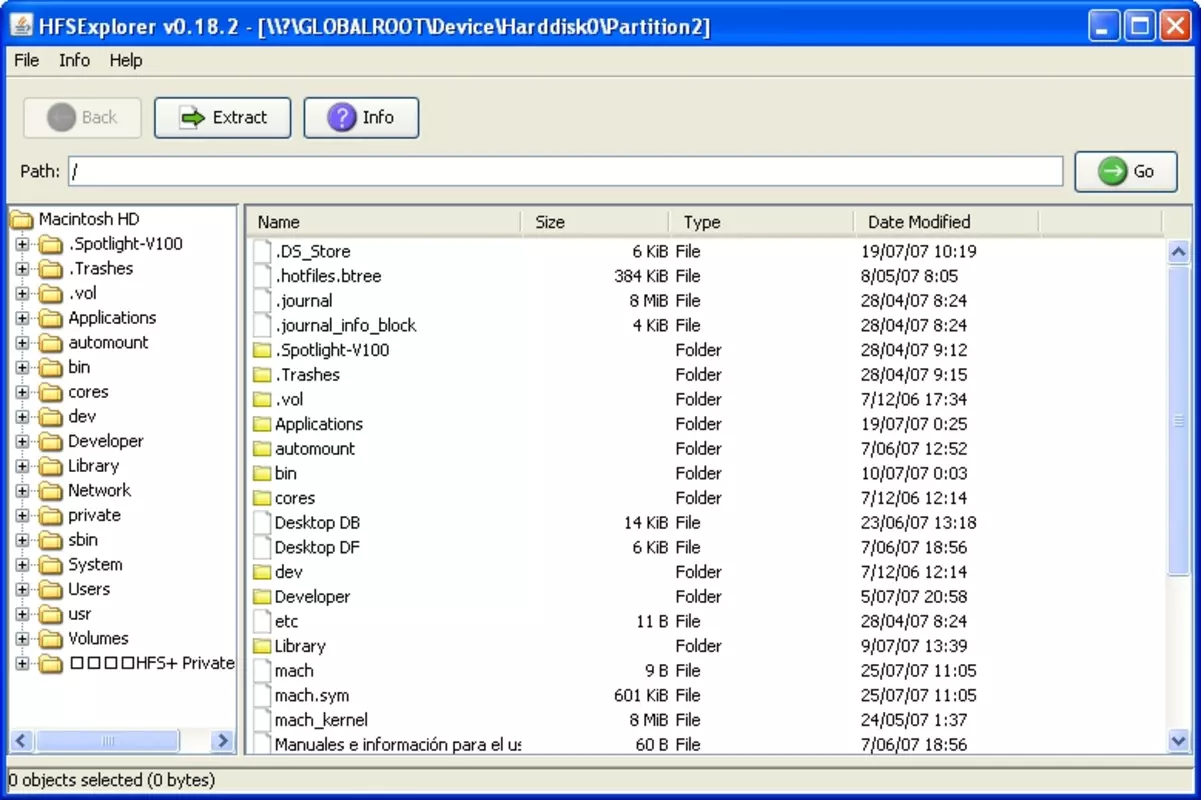Expand the Applications tree node
The height and width of the screenshot is (800, 1201).
[x=23, y=318]
